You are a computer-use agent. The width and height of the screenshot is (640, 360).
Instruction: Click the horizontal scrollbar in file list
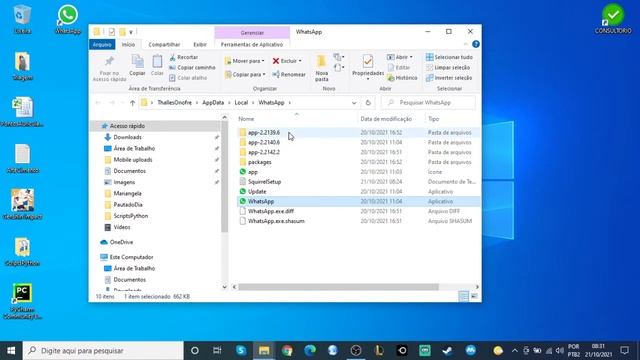click(338, 287)
